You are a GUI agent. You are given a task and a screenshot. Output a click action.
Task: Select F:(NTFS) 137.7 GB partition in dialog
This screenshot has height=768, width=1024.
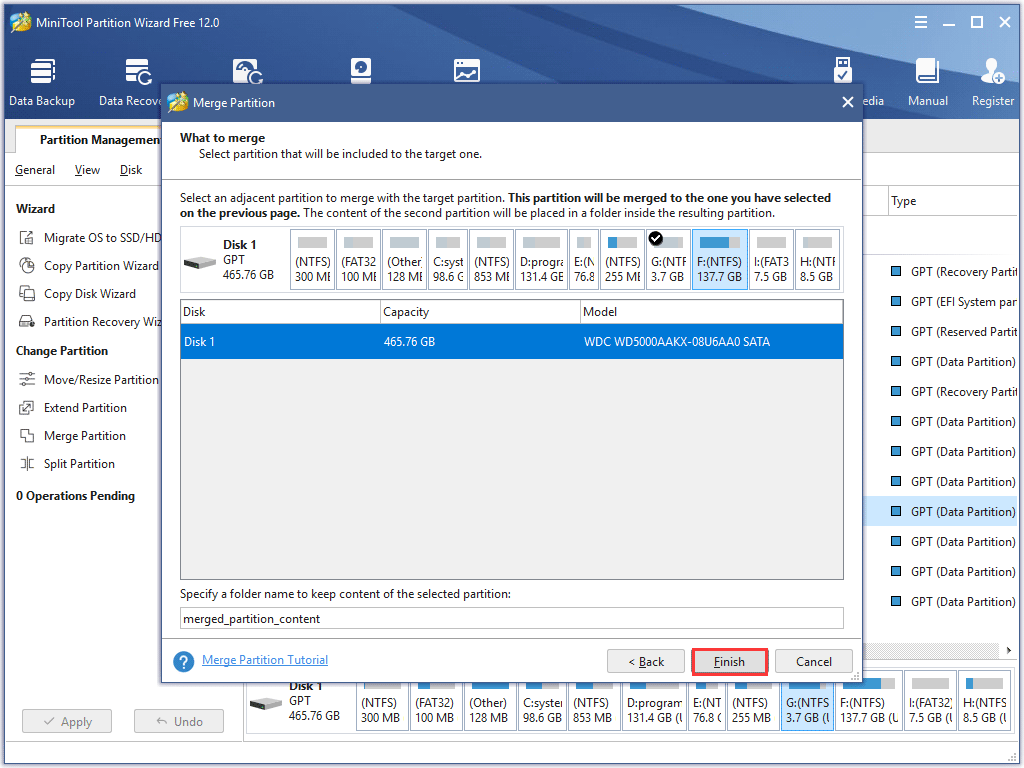point(719,259)
